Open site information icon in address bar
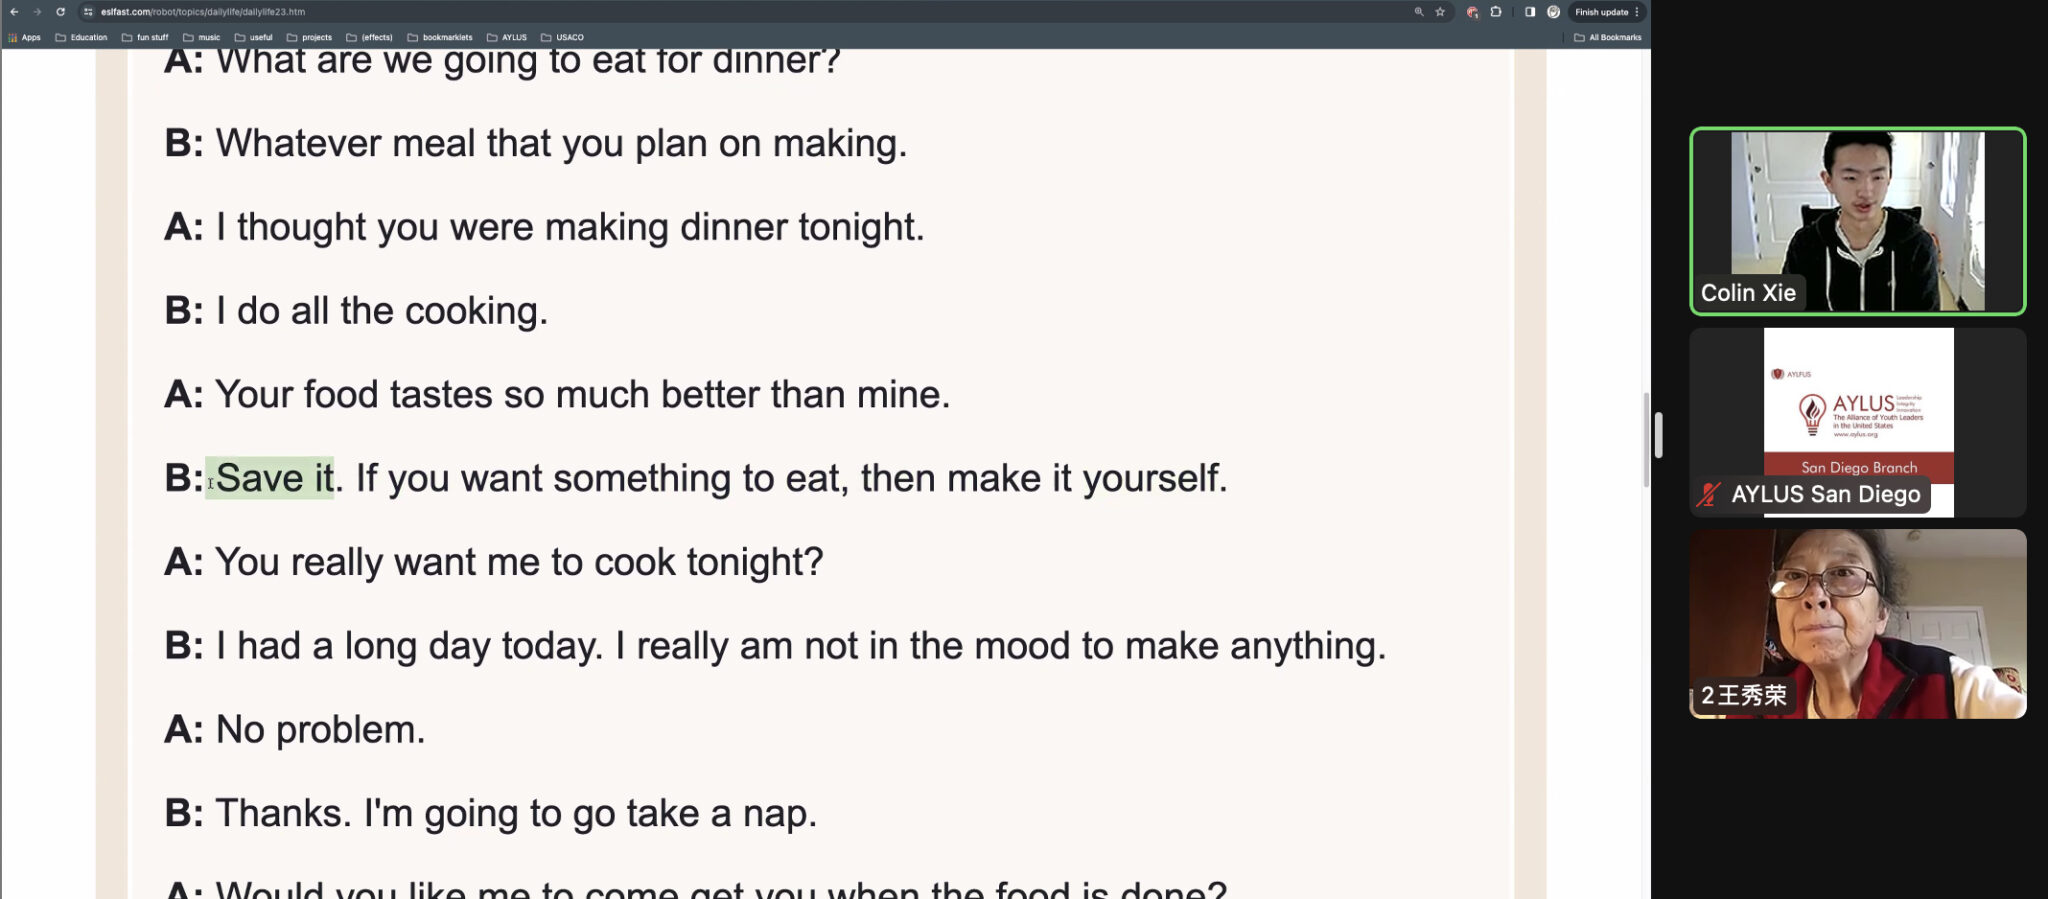2048x899 pixels. click(88, 12)
